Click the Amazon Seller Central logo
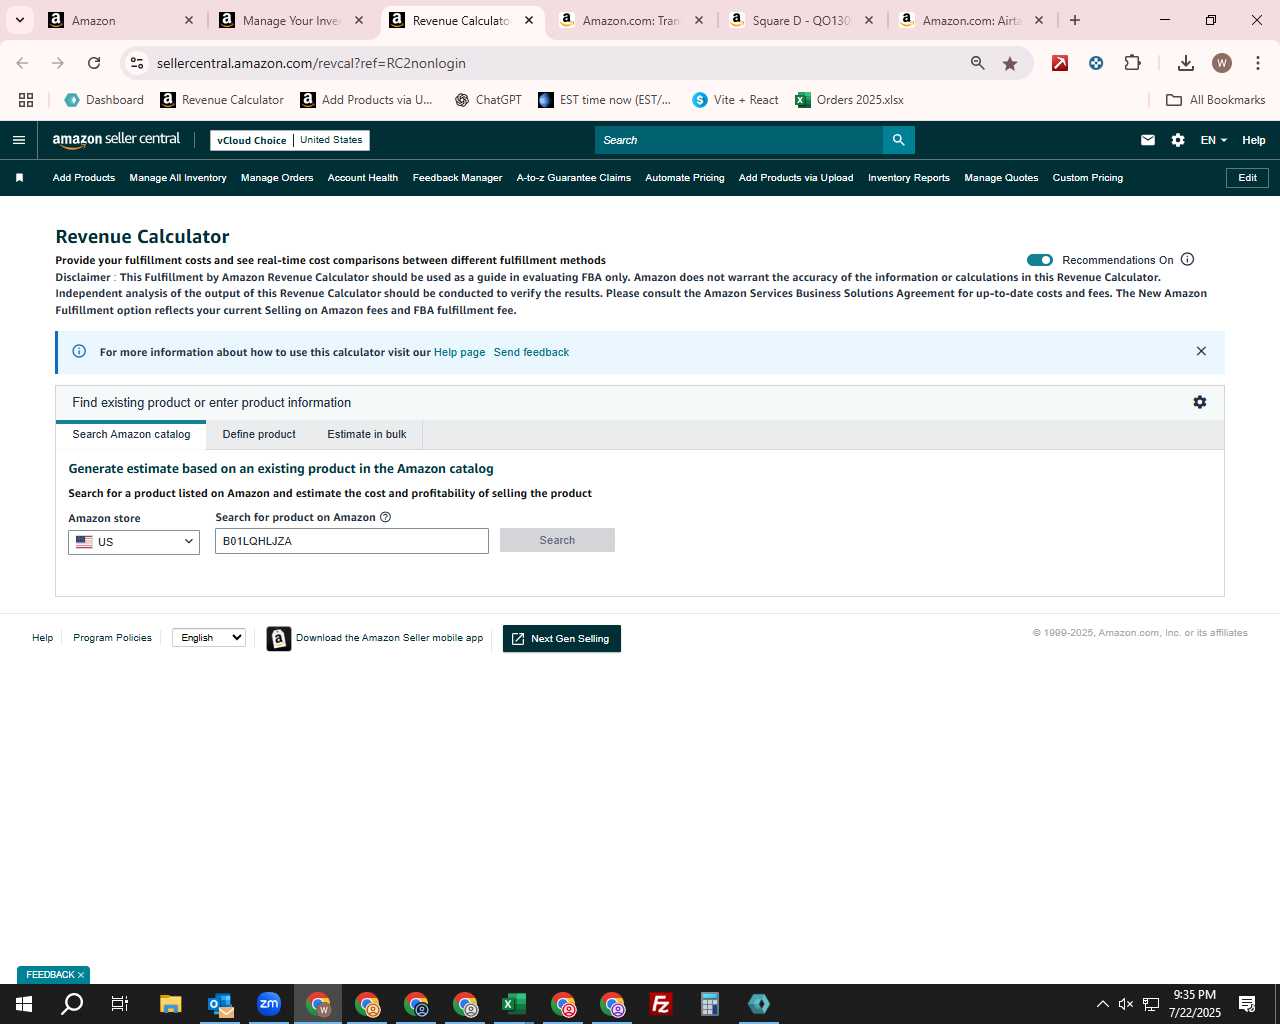The image size is (1280, 1024). pos(116,140)
